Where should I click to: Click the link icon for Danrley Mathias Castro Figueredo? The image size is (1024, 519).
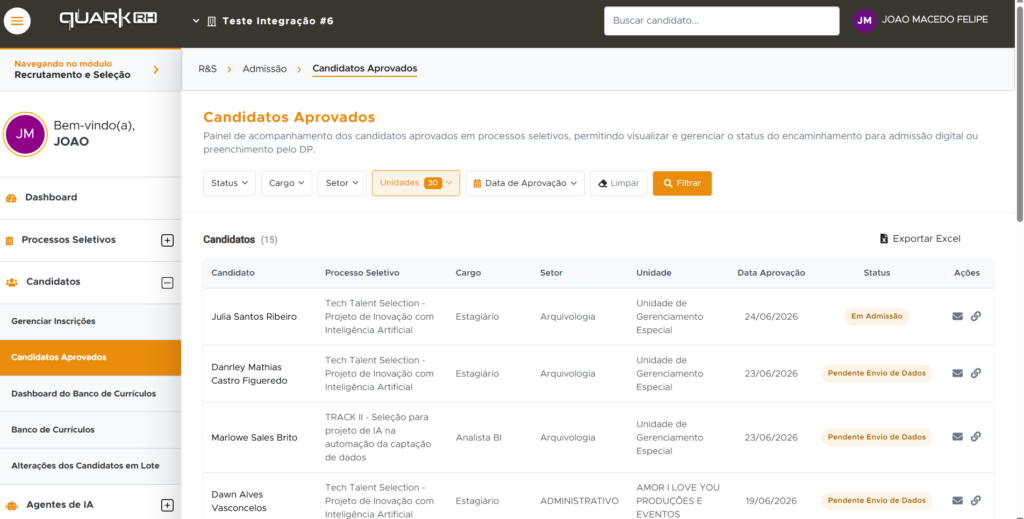pyautogui.click(x=976, y=373)
